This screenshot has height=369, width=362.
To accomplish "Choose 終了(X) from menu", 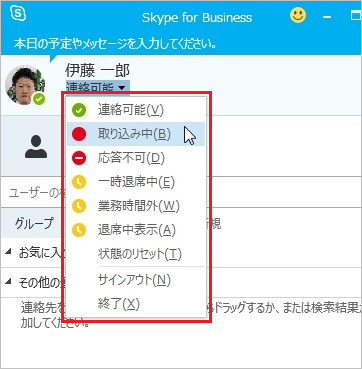I will [x=136, y=304].
